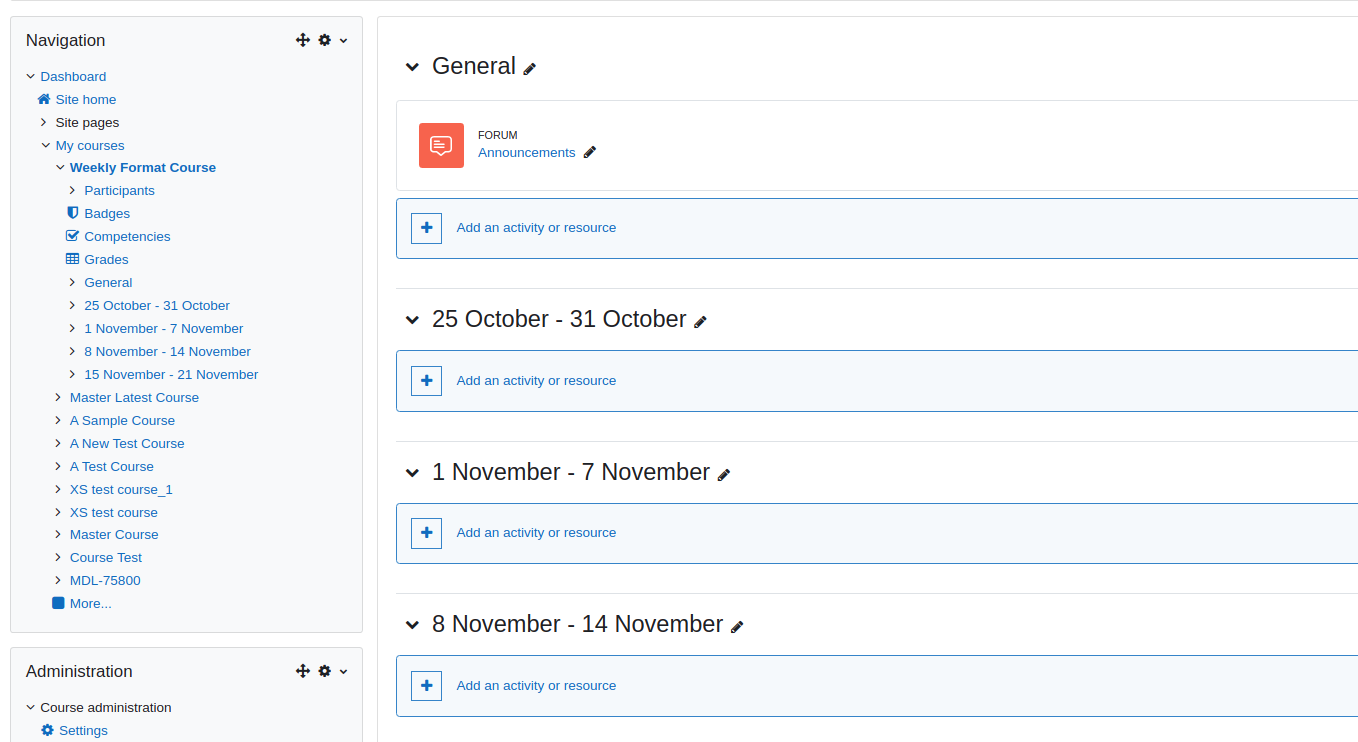Screen dimensions: 1358x742
Task: Edit the Announcements forum title pencil icon
Action: tap(590, 152)
